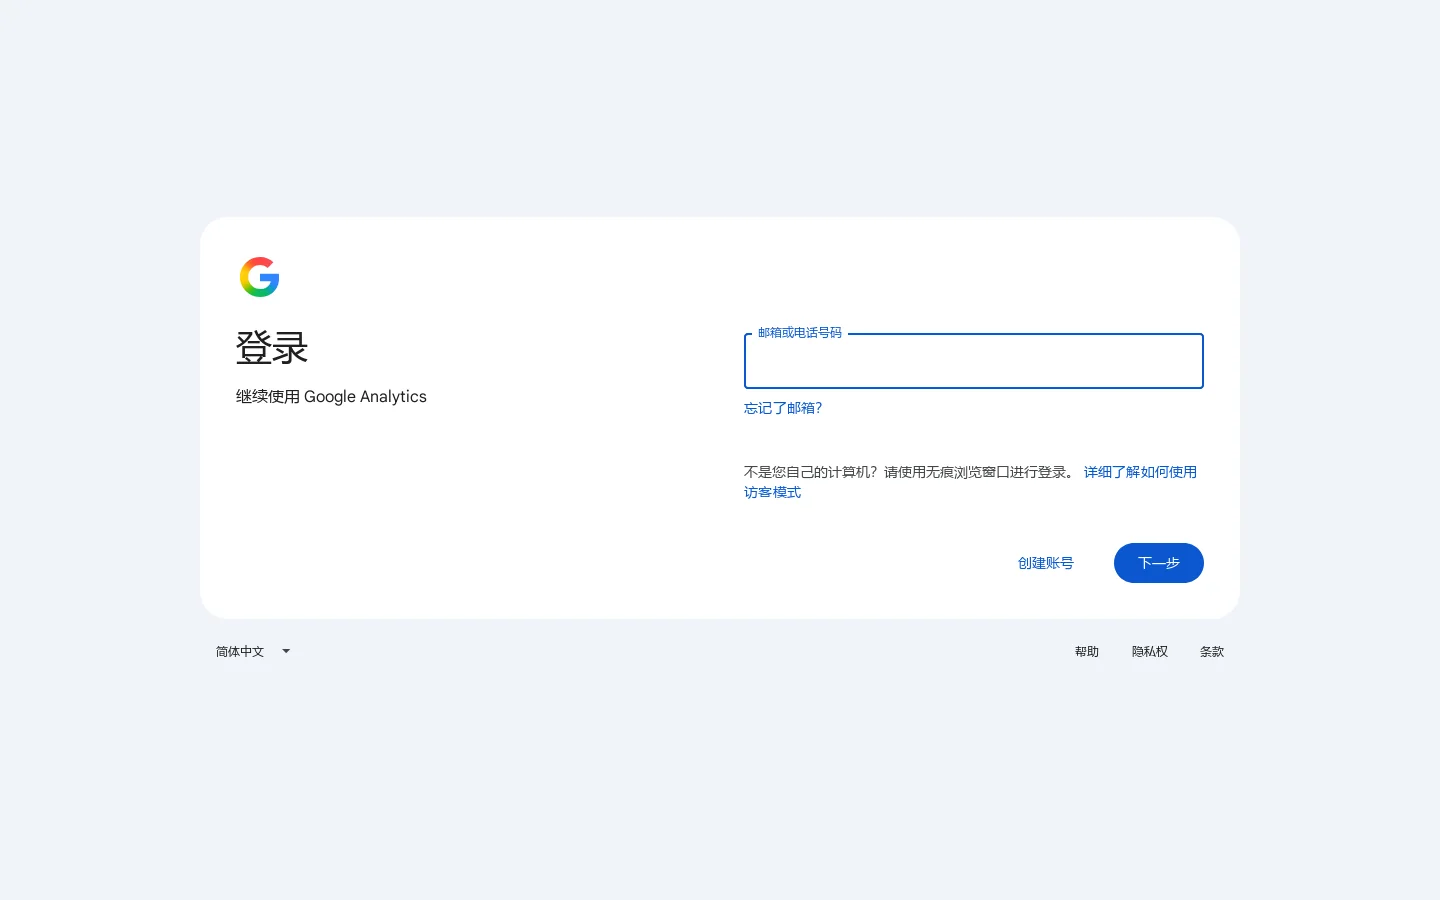Open the 帮助 footer link
Image resolution: width=1440 pixels, height=900 pixels.
[1087, 651]
